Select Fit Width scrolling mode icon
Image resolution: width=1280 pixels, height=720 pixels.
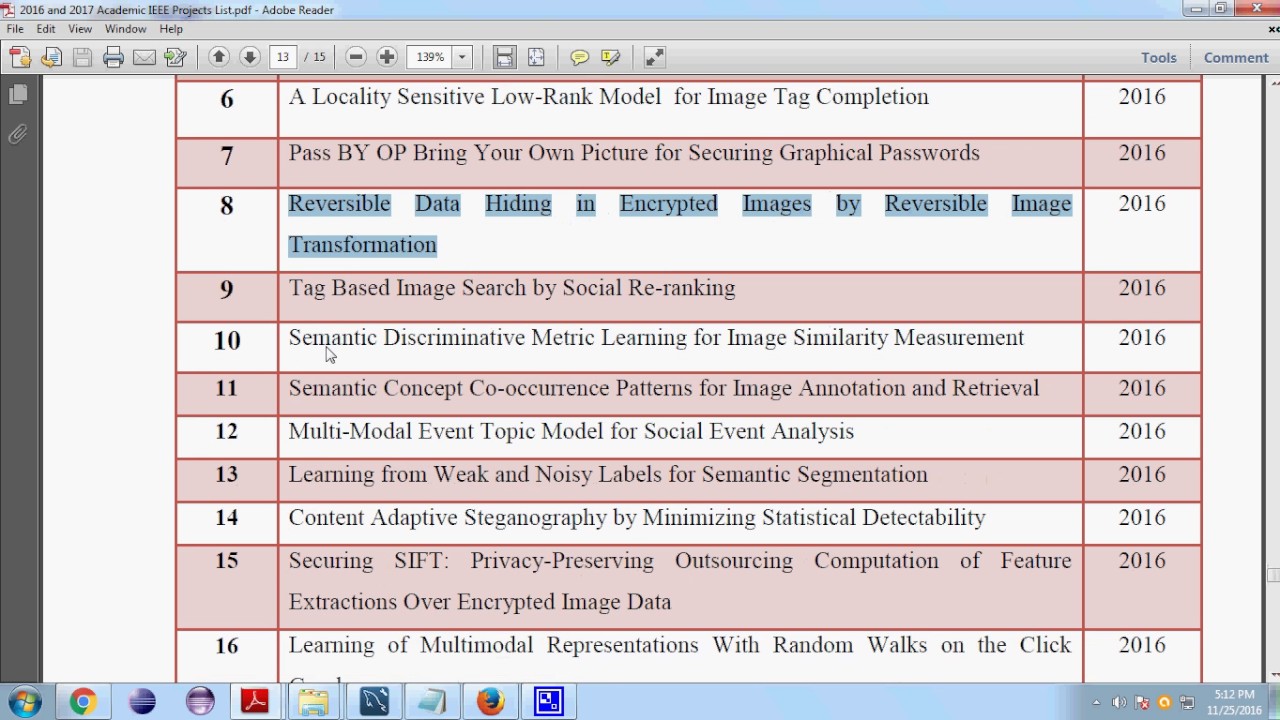pos(504,57)
